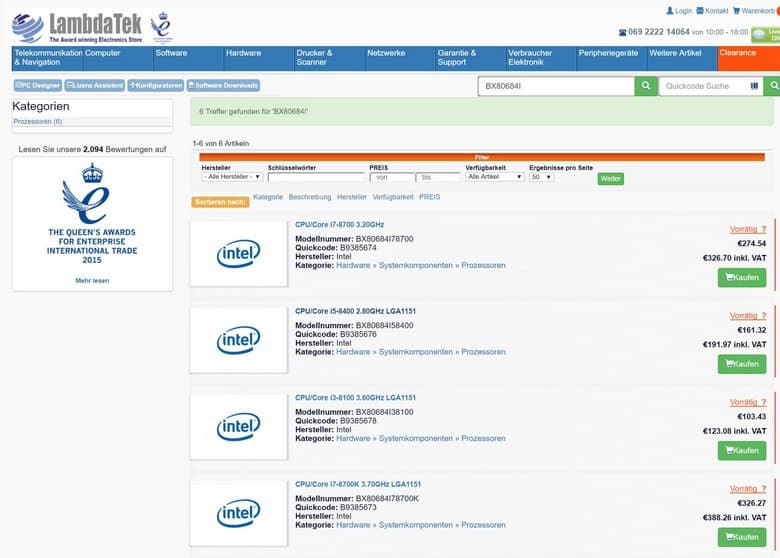Click the orange Filter bar

pos(482,157)
